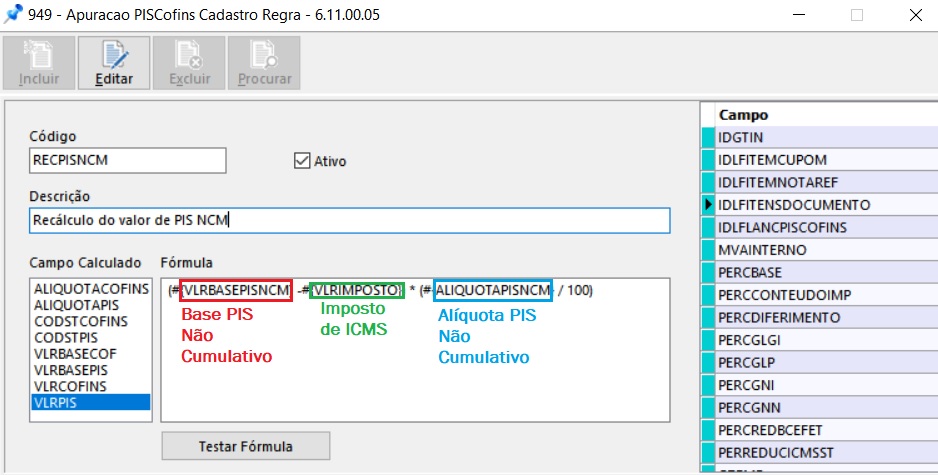Screen dimensions: 938x475
Task: Select VLRBASECOF in Campo Calculado list
Action: click(91, 354)
